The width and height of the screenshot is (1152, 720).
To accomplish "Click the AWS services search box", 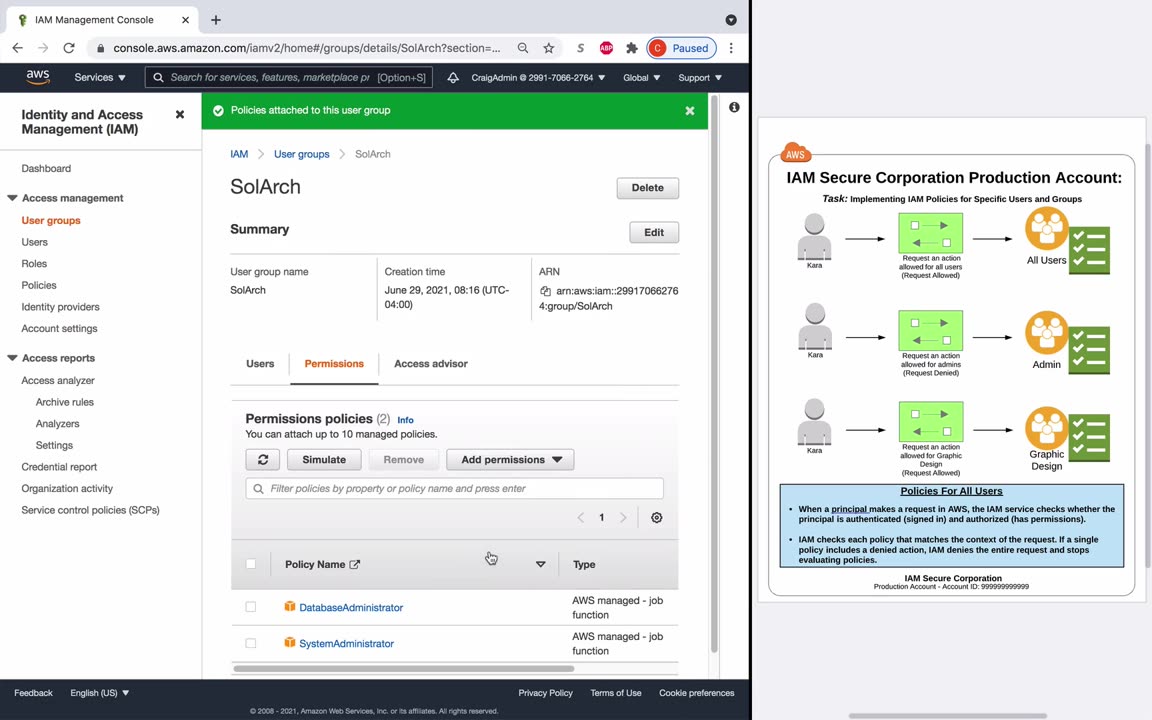I will 289,77.
